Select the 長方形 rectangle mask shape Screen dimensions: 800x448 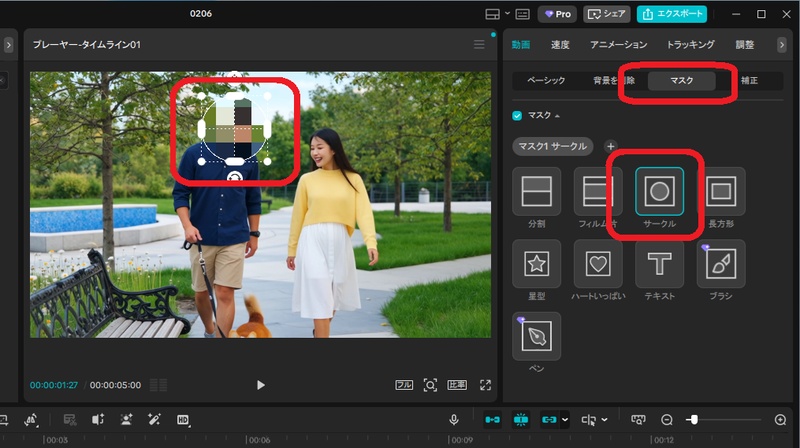pyautogui.click(x=720, y=191)
